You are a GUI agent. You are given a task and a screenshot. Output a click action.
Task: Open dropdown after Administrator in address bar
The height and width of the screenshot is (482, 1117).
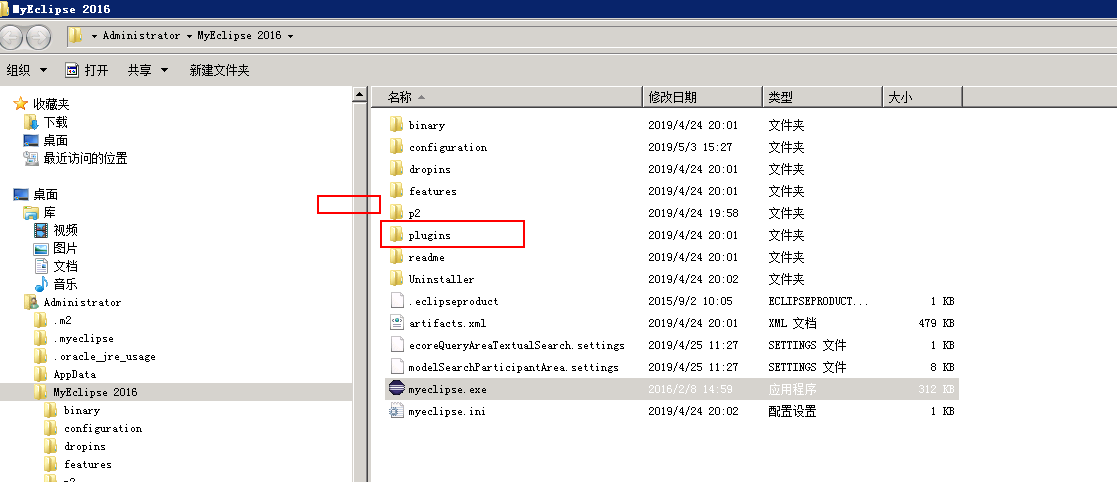189,36
